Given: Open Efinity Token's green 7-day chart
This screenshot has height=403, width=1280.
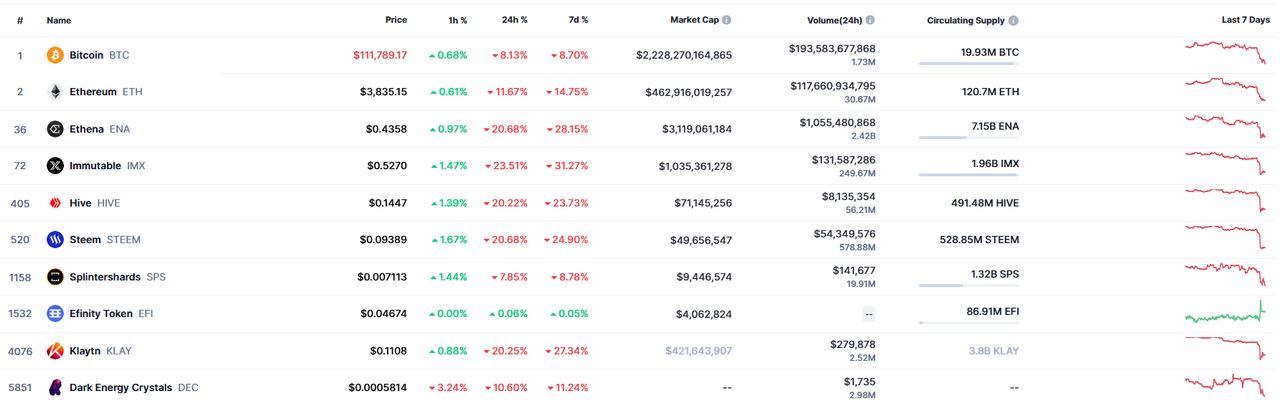Looking at the screenshot, I should [x=1225, y=314].
